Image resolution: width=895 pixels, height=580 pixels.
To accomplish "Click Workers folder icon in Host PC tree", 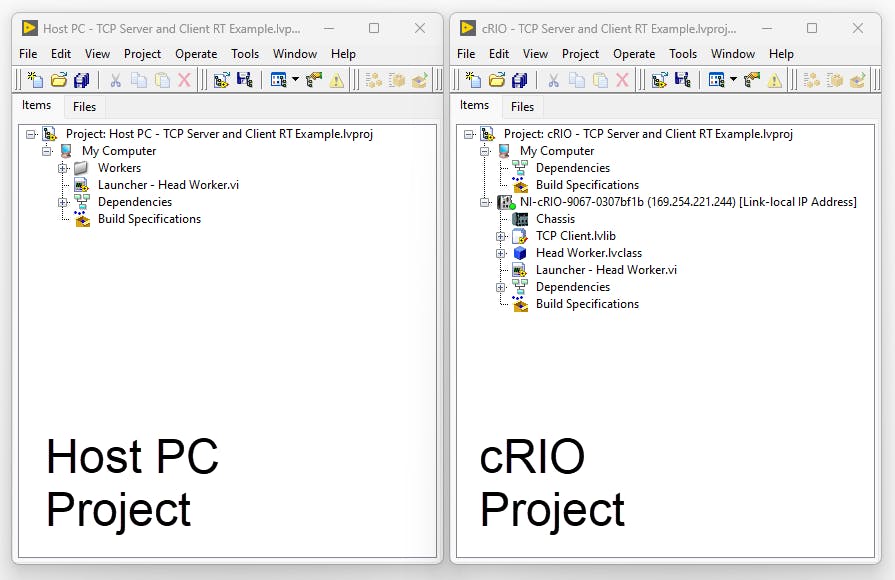I will coord(82,168).
